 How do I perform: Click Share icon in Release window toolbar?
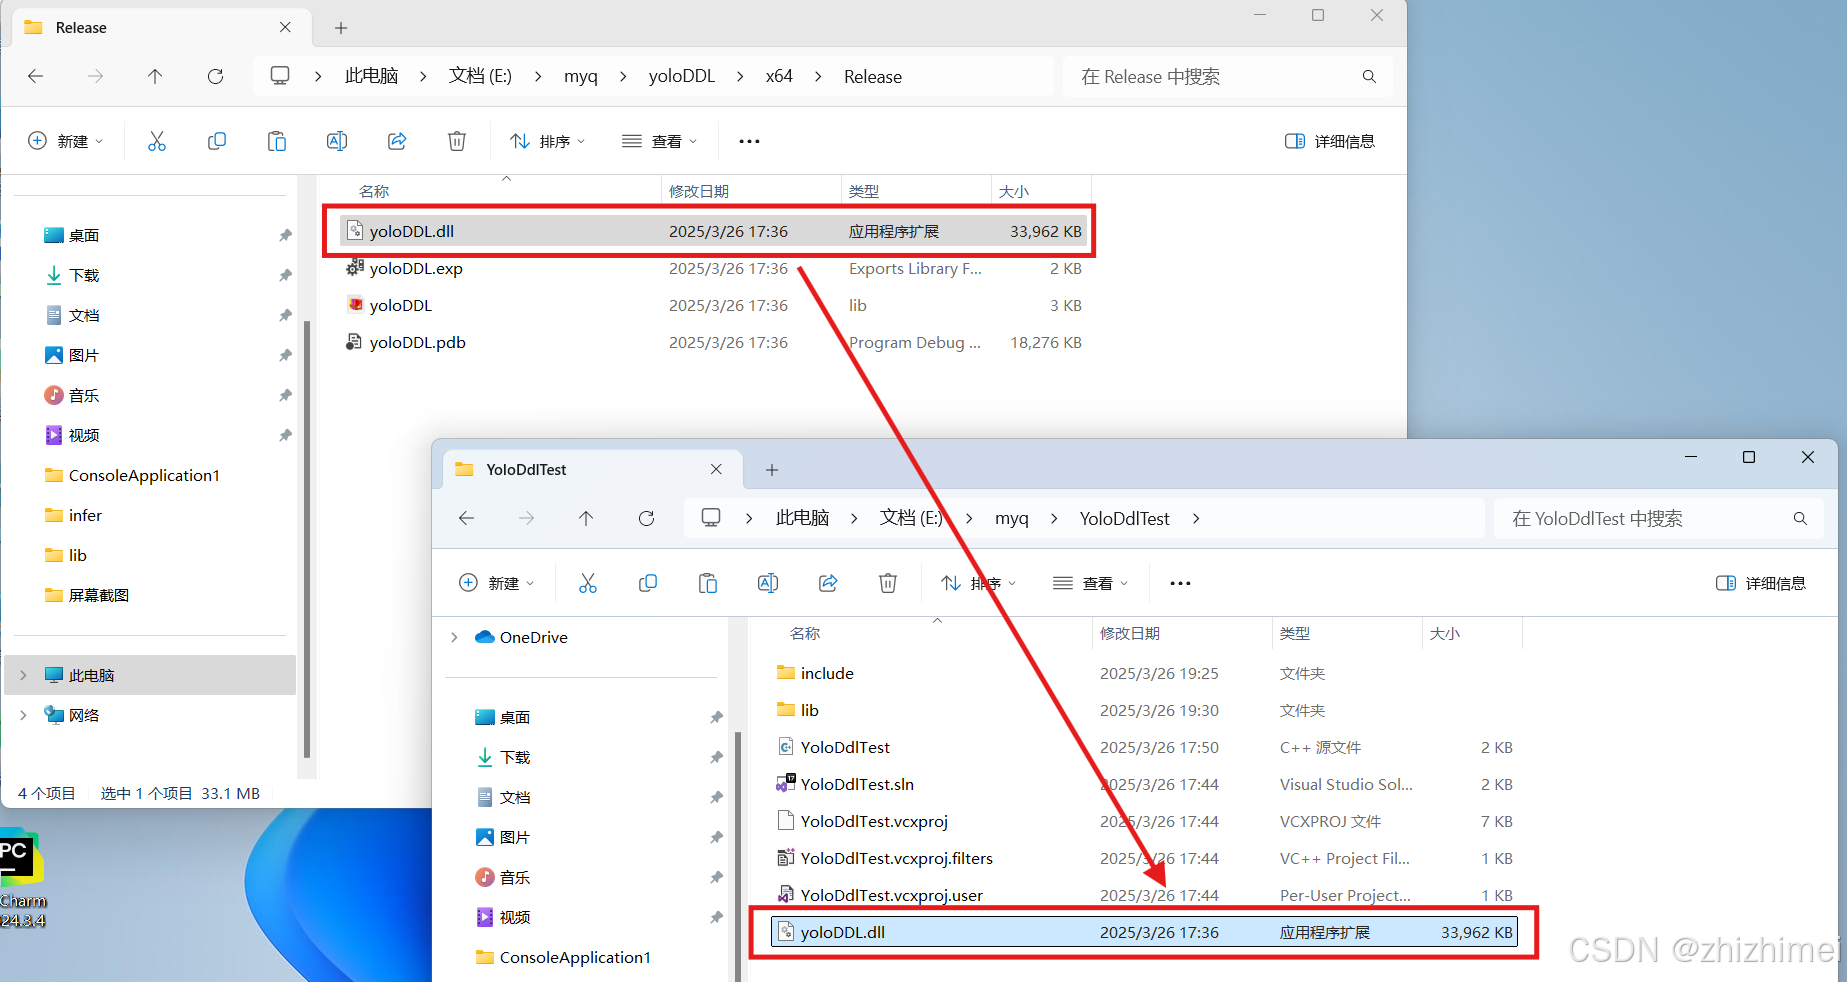(397, 141)
